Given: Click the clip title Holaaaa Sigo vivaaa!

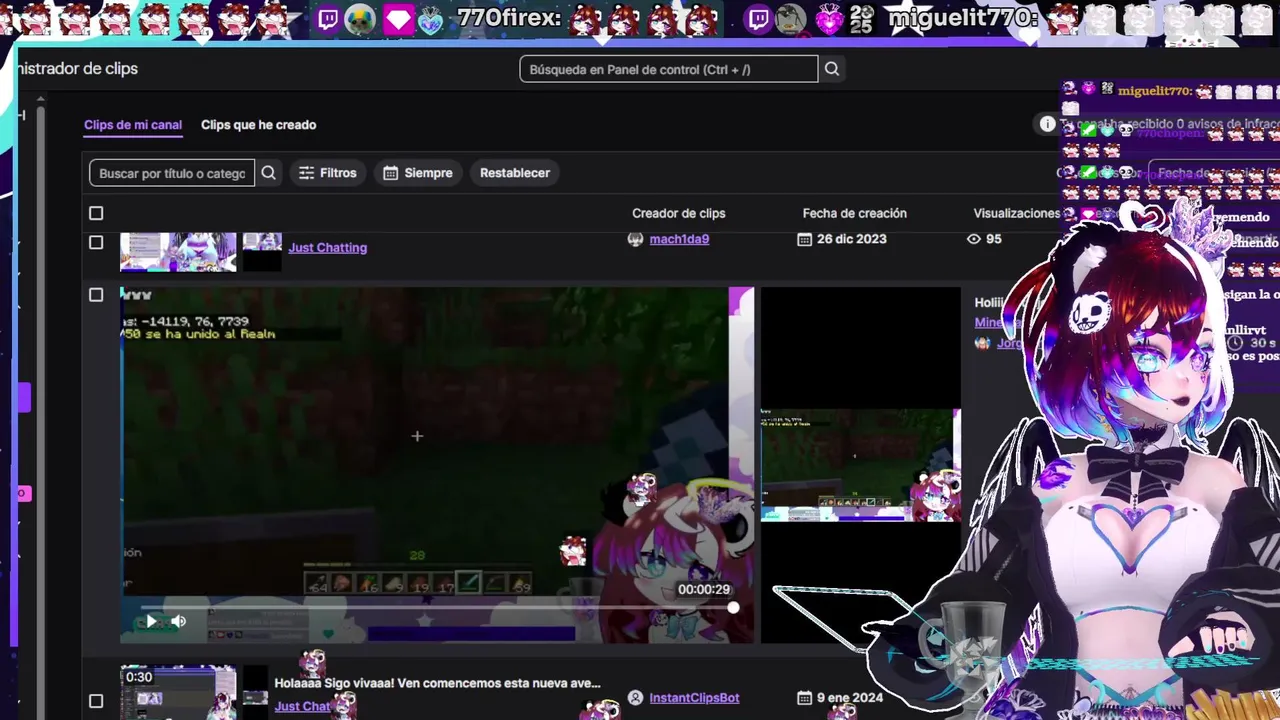Looking at the screenshot, I should [x=437, y=683].
